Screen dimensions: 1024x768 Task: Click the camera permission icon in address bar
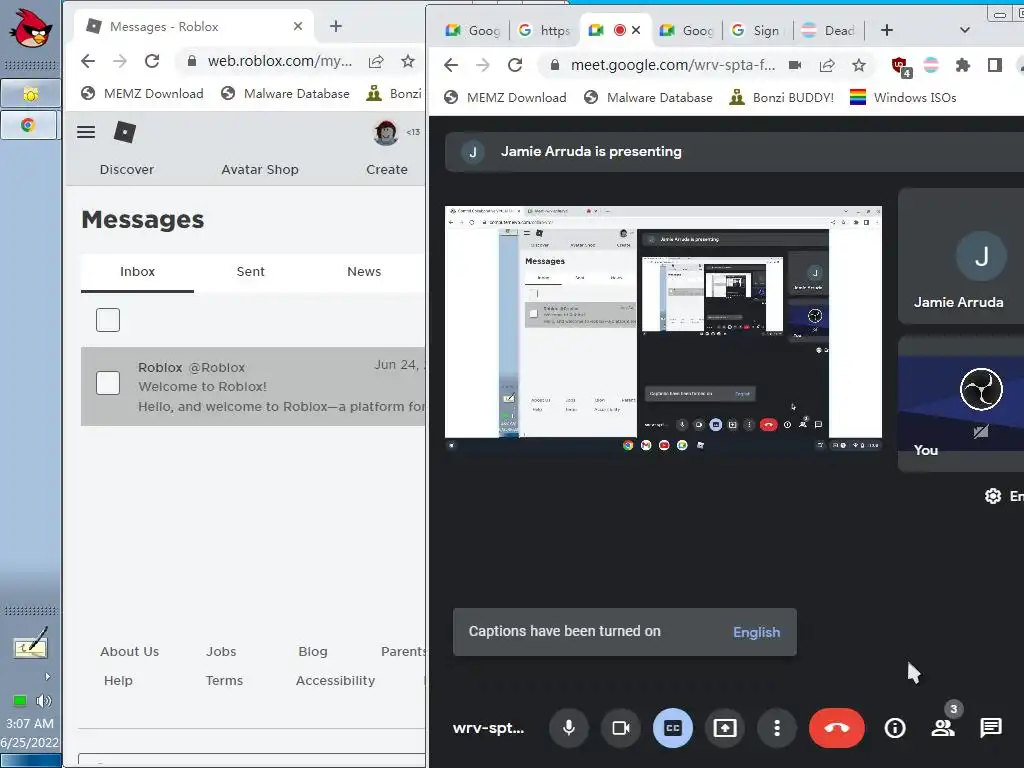pyautogui.click(x=795, y=65)
